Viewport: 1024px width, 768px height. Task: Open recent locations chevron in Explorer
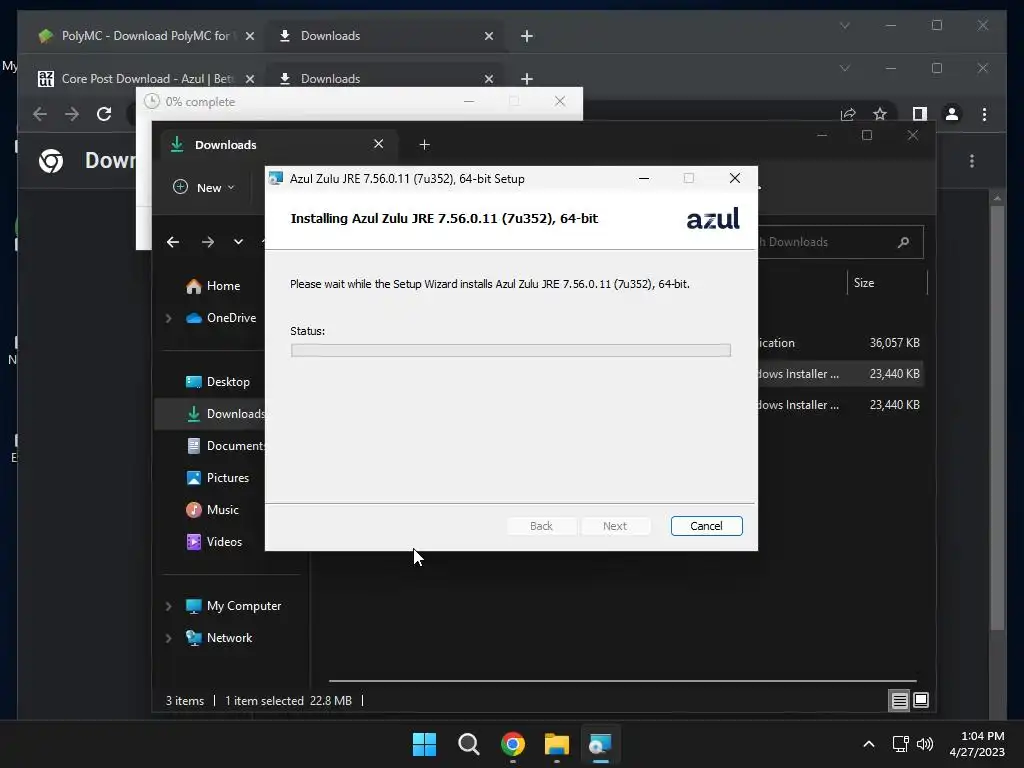(x=238, y=242)
